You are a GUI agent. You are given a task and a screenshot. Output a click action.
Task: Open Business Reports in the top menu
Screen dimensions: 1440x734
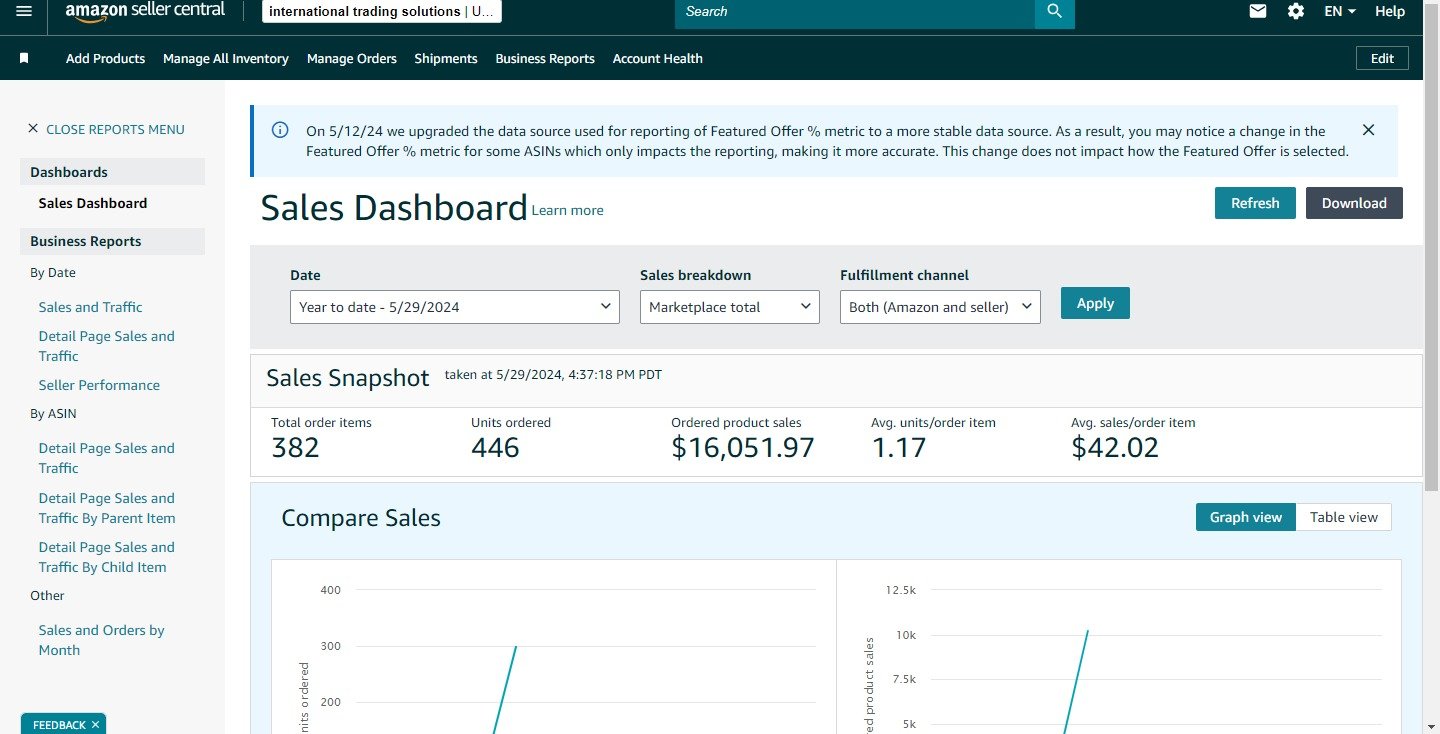[544, 59]
